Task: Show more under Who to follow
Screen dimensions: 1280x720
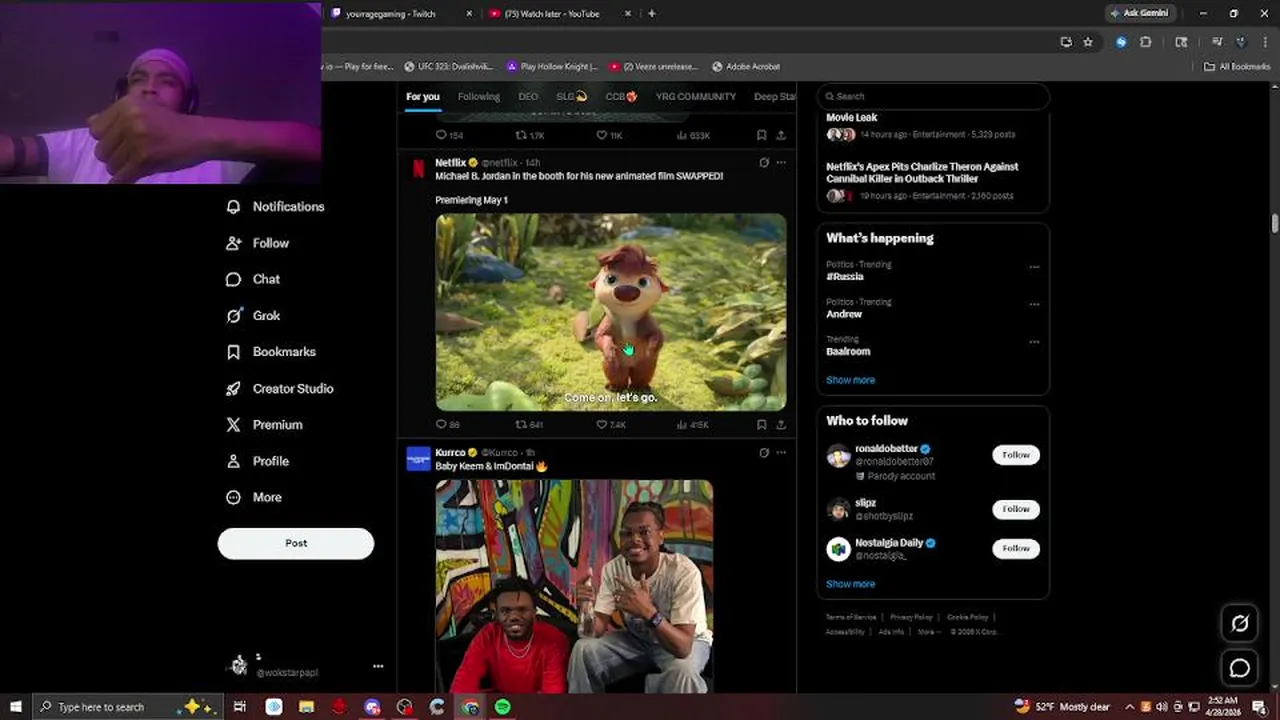Action: point(850,584)
